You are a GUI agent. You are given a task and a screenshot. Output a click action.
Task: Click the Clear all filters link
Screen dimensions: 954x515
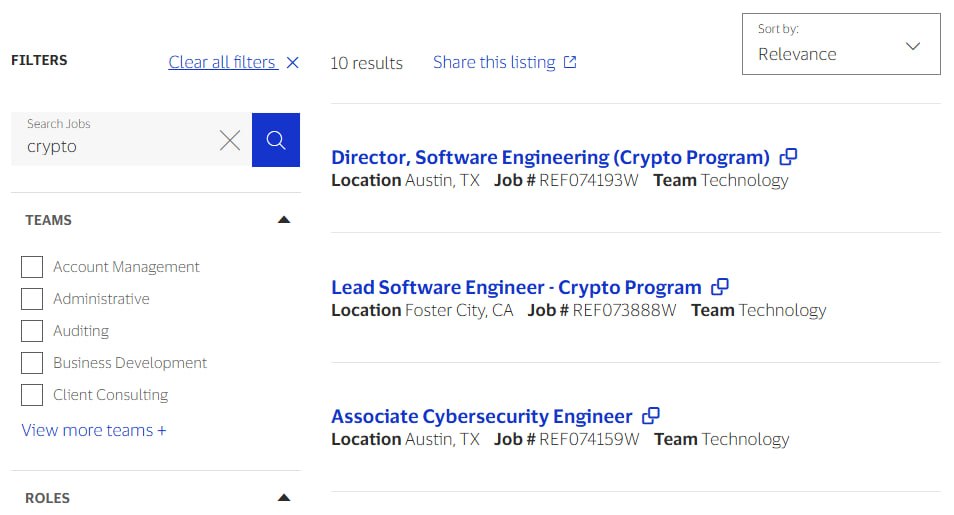pyautogui.click(x=222, y=63)
